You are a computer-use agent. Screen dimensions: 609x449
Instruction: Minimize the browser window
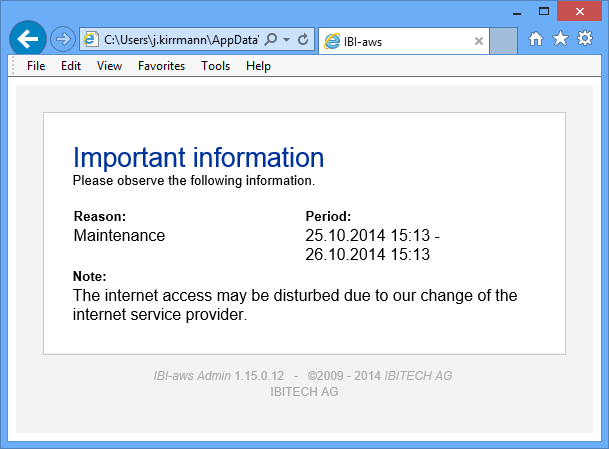(515, 10)
